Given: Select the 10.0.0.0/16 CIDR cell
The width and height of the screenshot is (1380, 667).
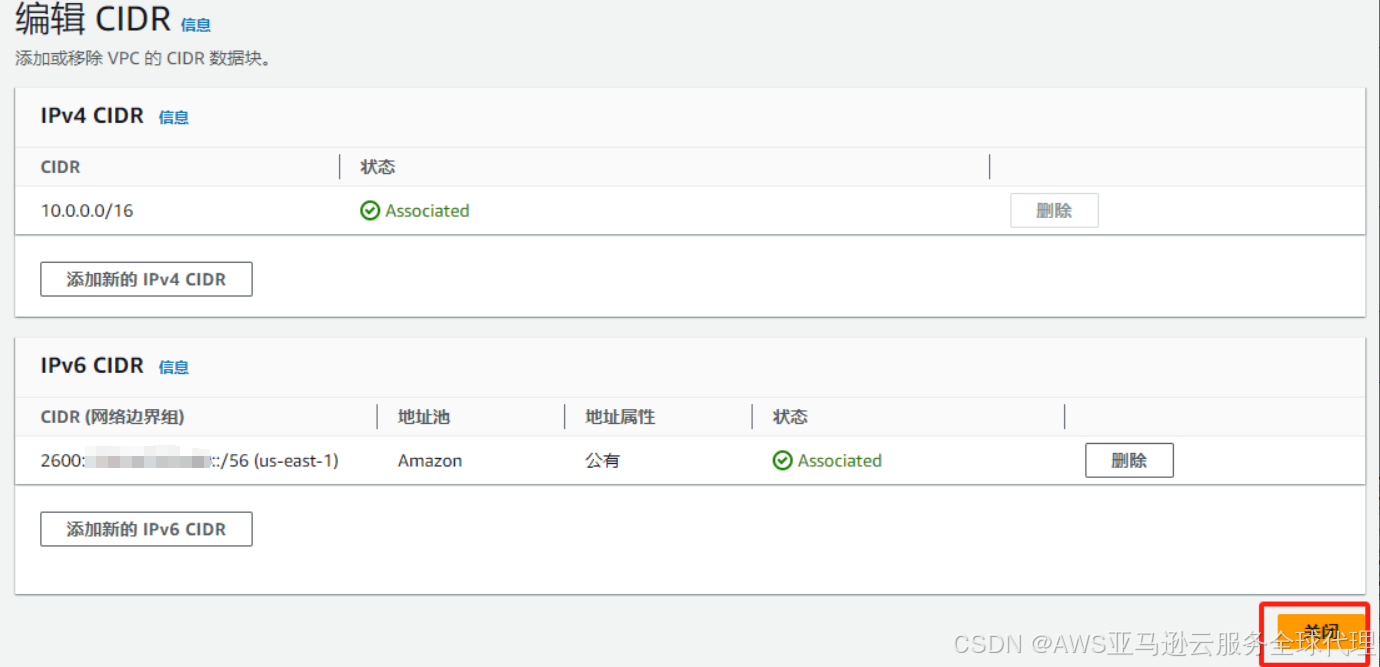Looking at the screenshot, I should coord(87,211).
